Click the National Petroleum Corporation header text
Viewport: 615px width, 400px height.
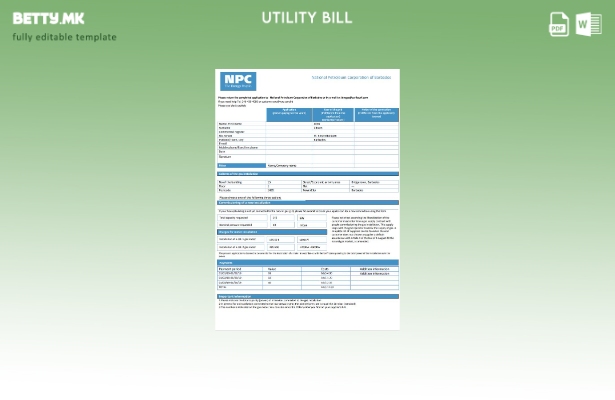pyautogui.click(x=351, y=77)
